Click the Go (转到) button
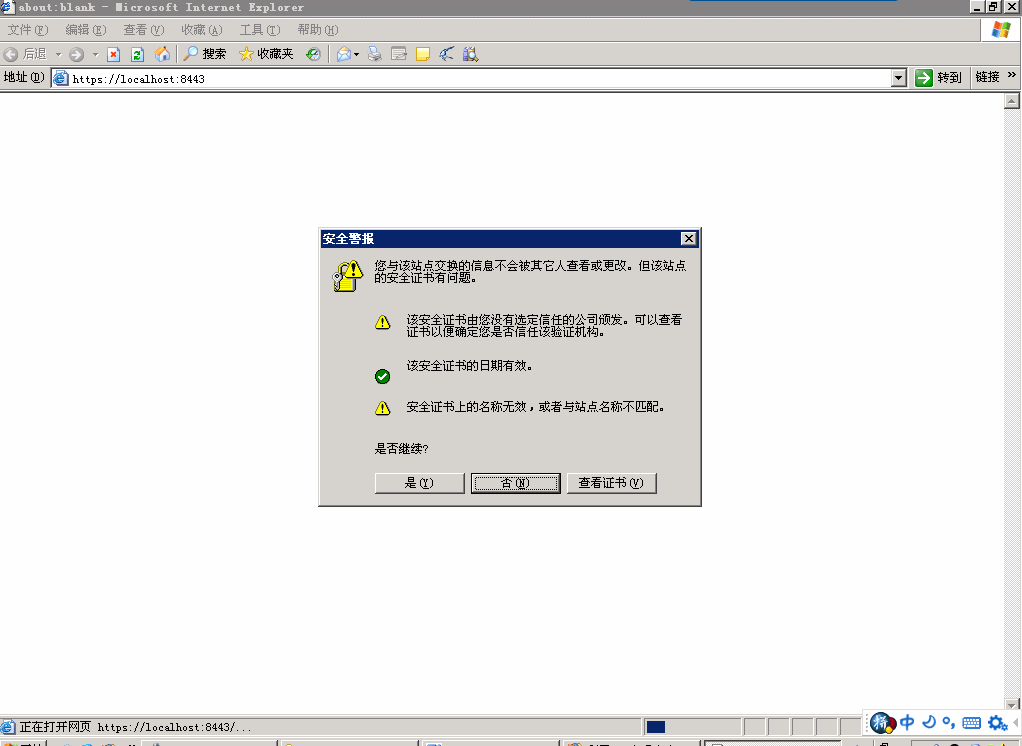1022x746 pixels. click(x=939, y=78)
